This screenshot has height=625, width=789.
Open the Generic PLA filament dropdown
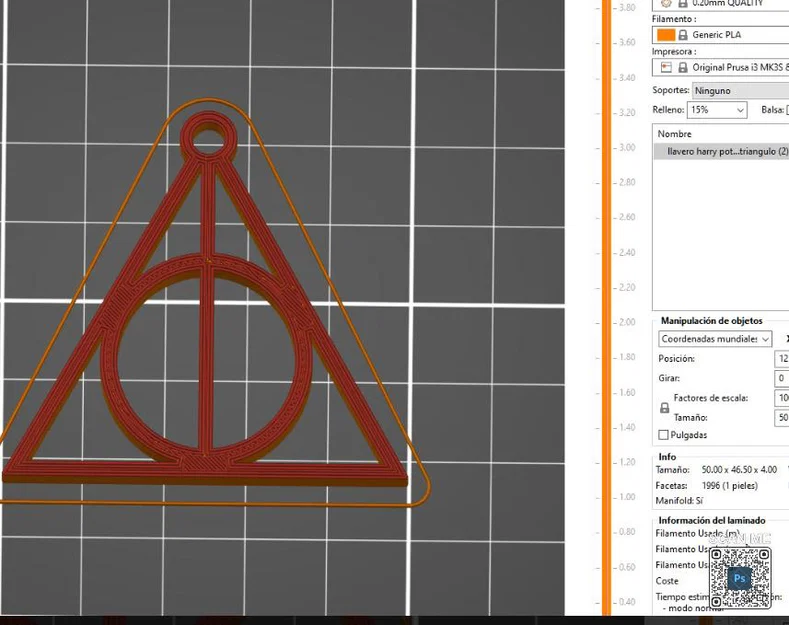pyautogui.click(x=721, y=35)
